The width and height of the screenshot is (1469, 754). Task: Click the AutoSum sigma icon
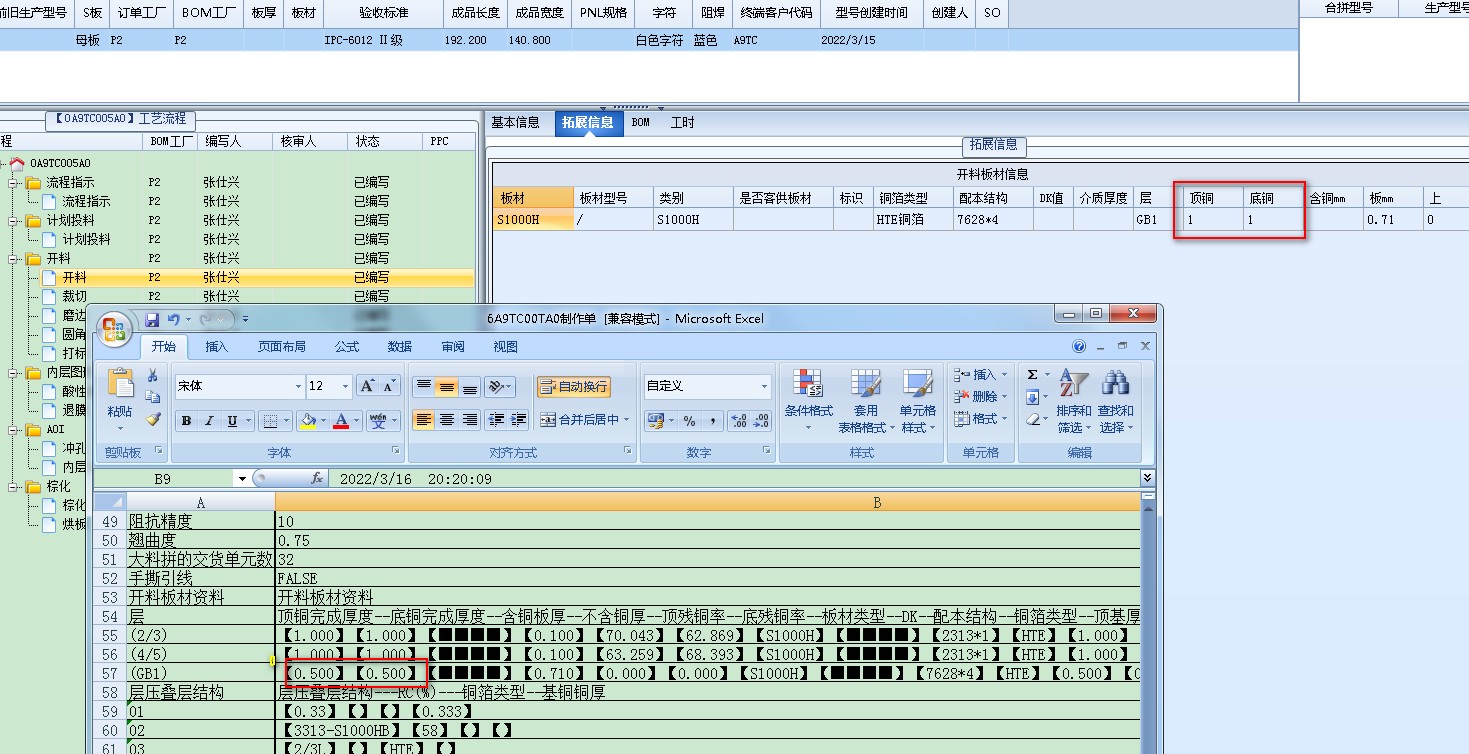click(x=1033, y=375)
